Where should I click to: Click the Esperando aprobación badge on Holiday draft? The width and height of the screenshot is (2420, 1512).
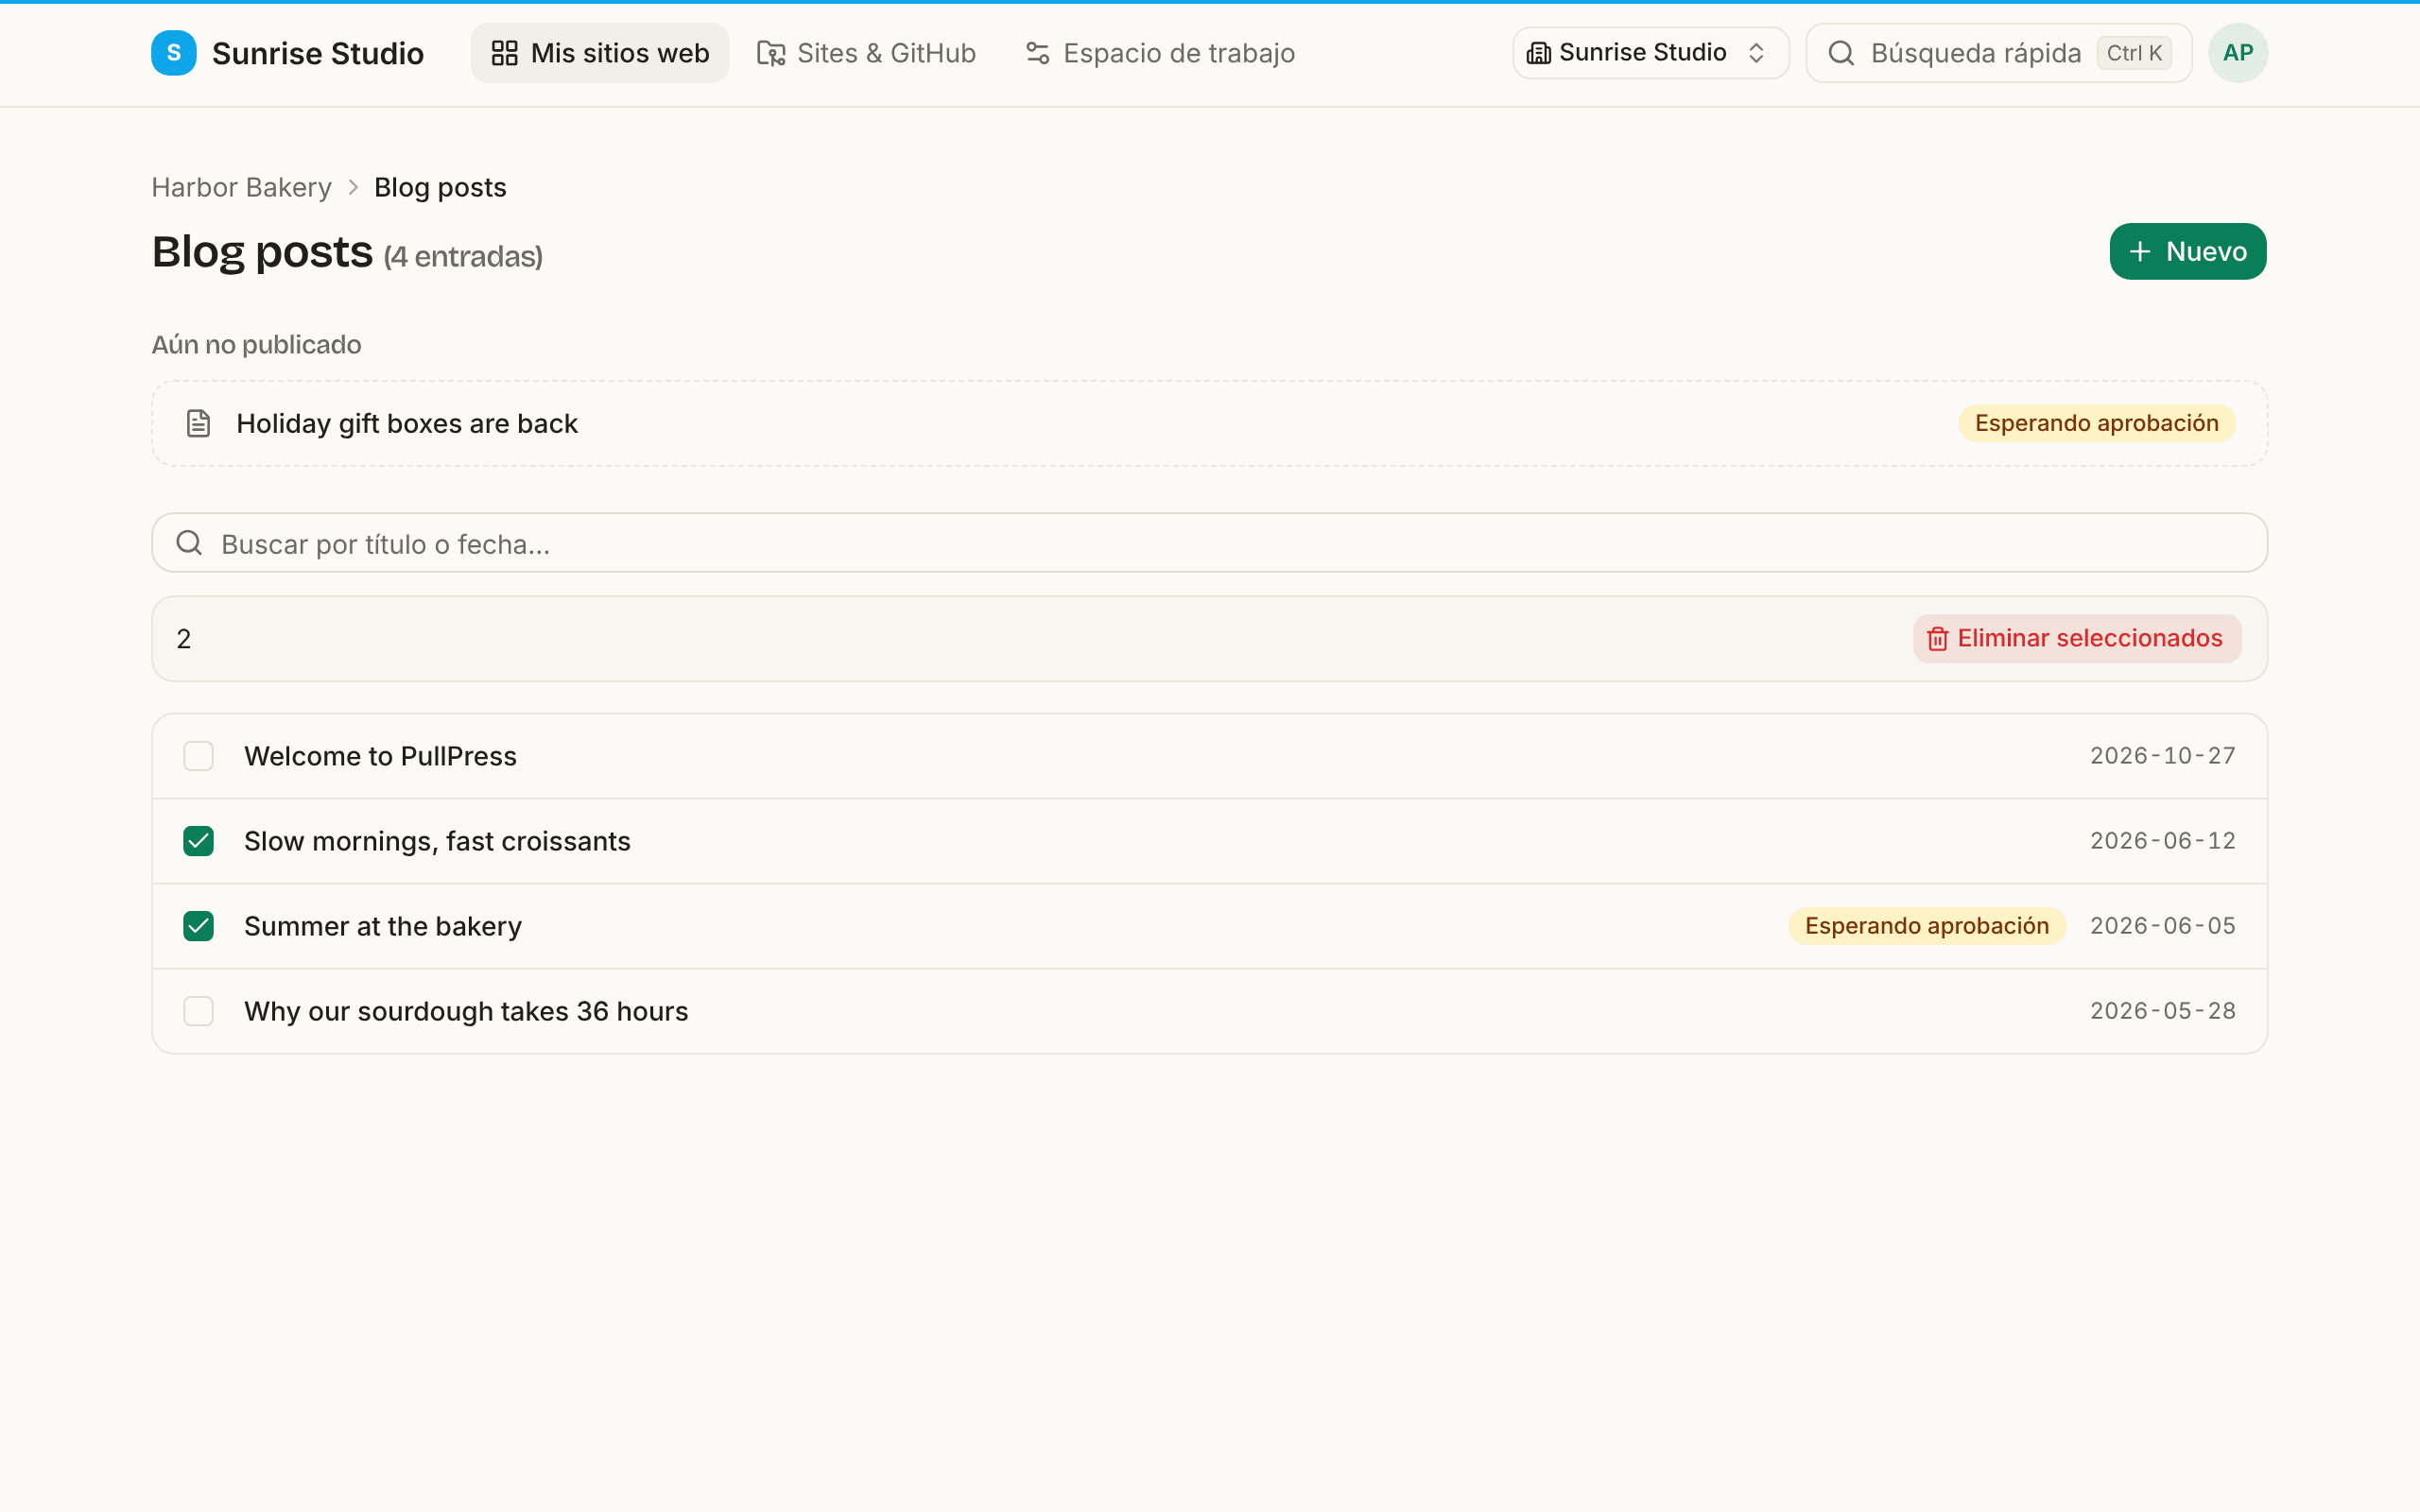point(2097,423)
